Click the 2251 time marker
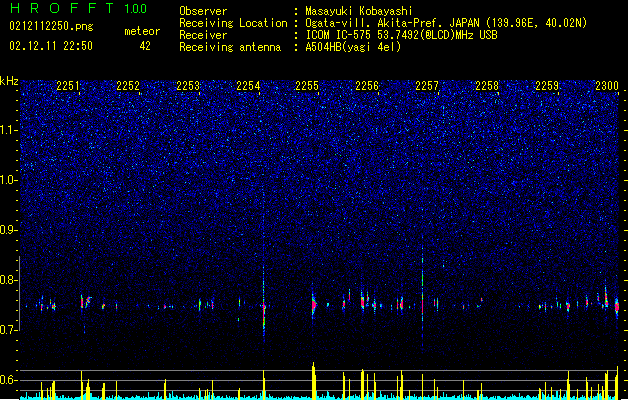This screenshot has height=400, width=629. point(68,86)
